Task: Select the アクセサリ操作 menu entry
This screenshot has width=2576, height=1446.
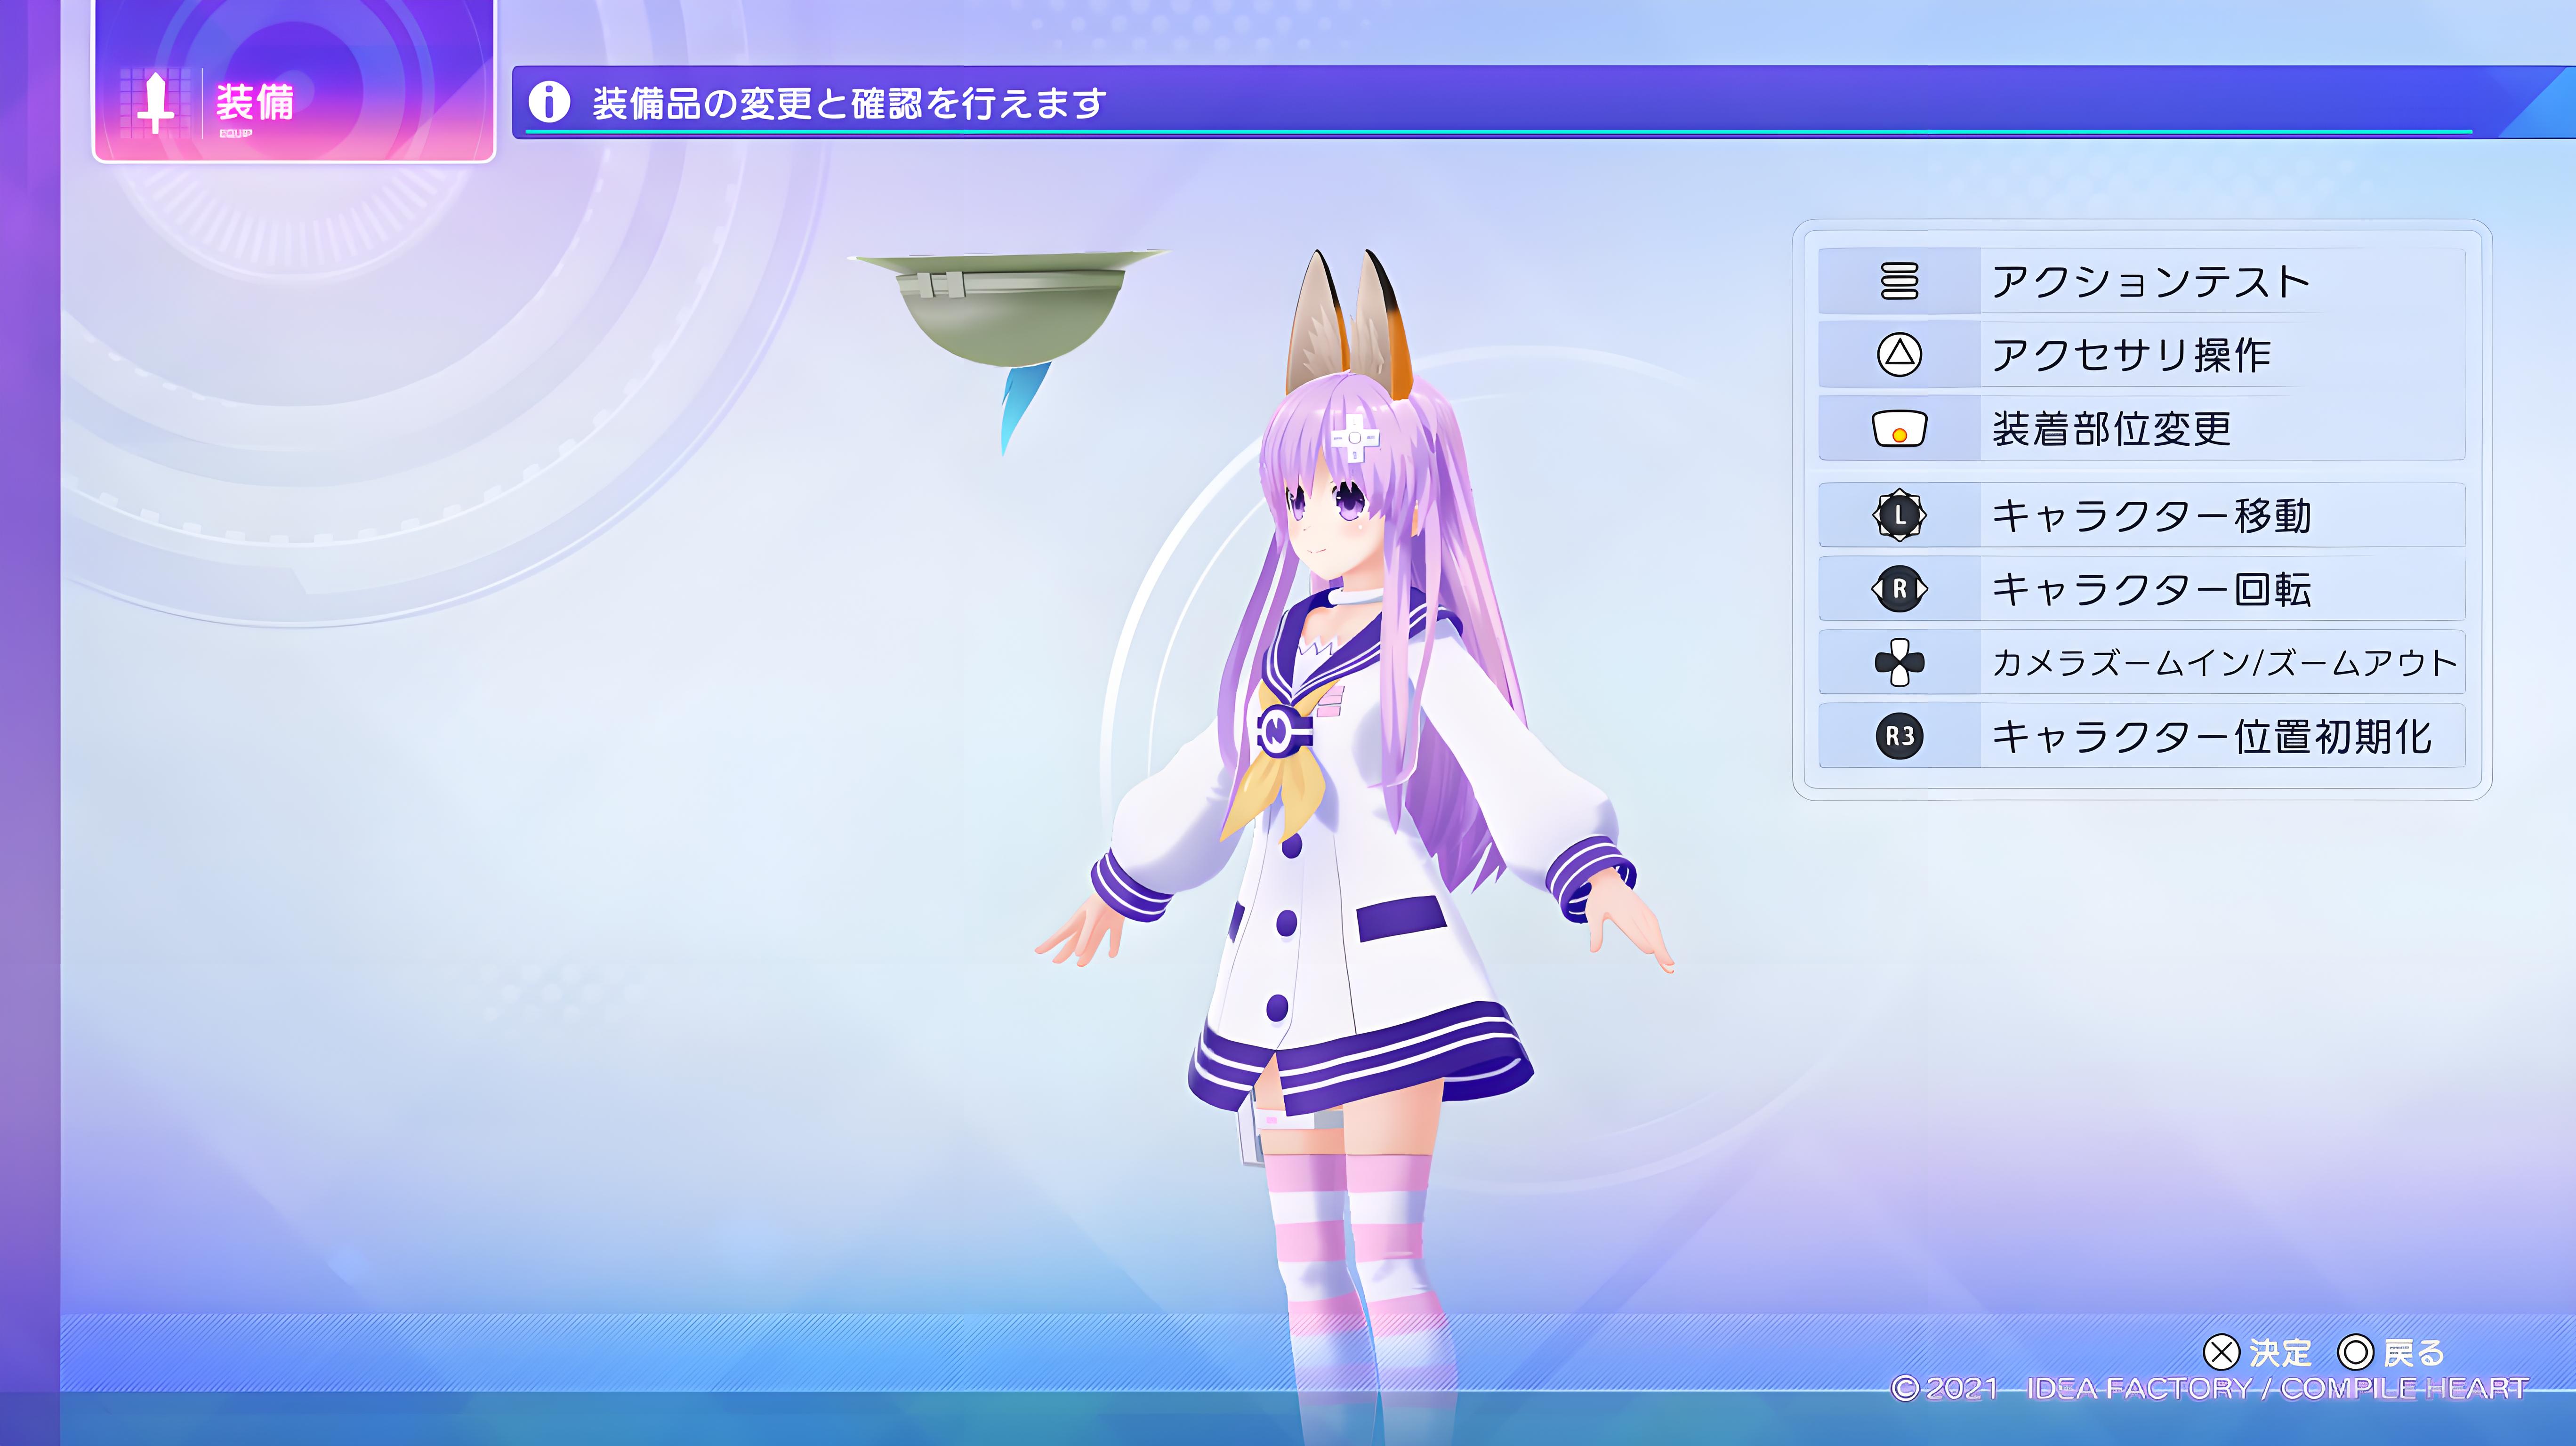Action: (2141, 354)
